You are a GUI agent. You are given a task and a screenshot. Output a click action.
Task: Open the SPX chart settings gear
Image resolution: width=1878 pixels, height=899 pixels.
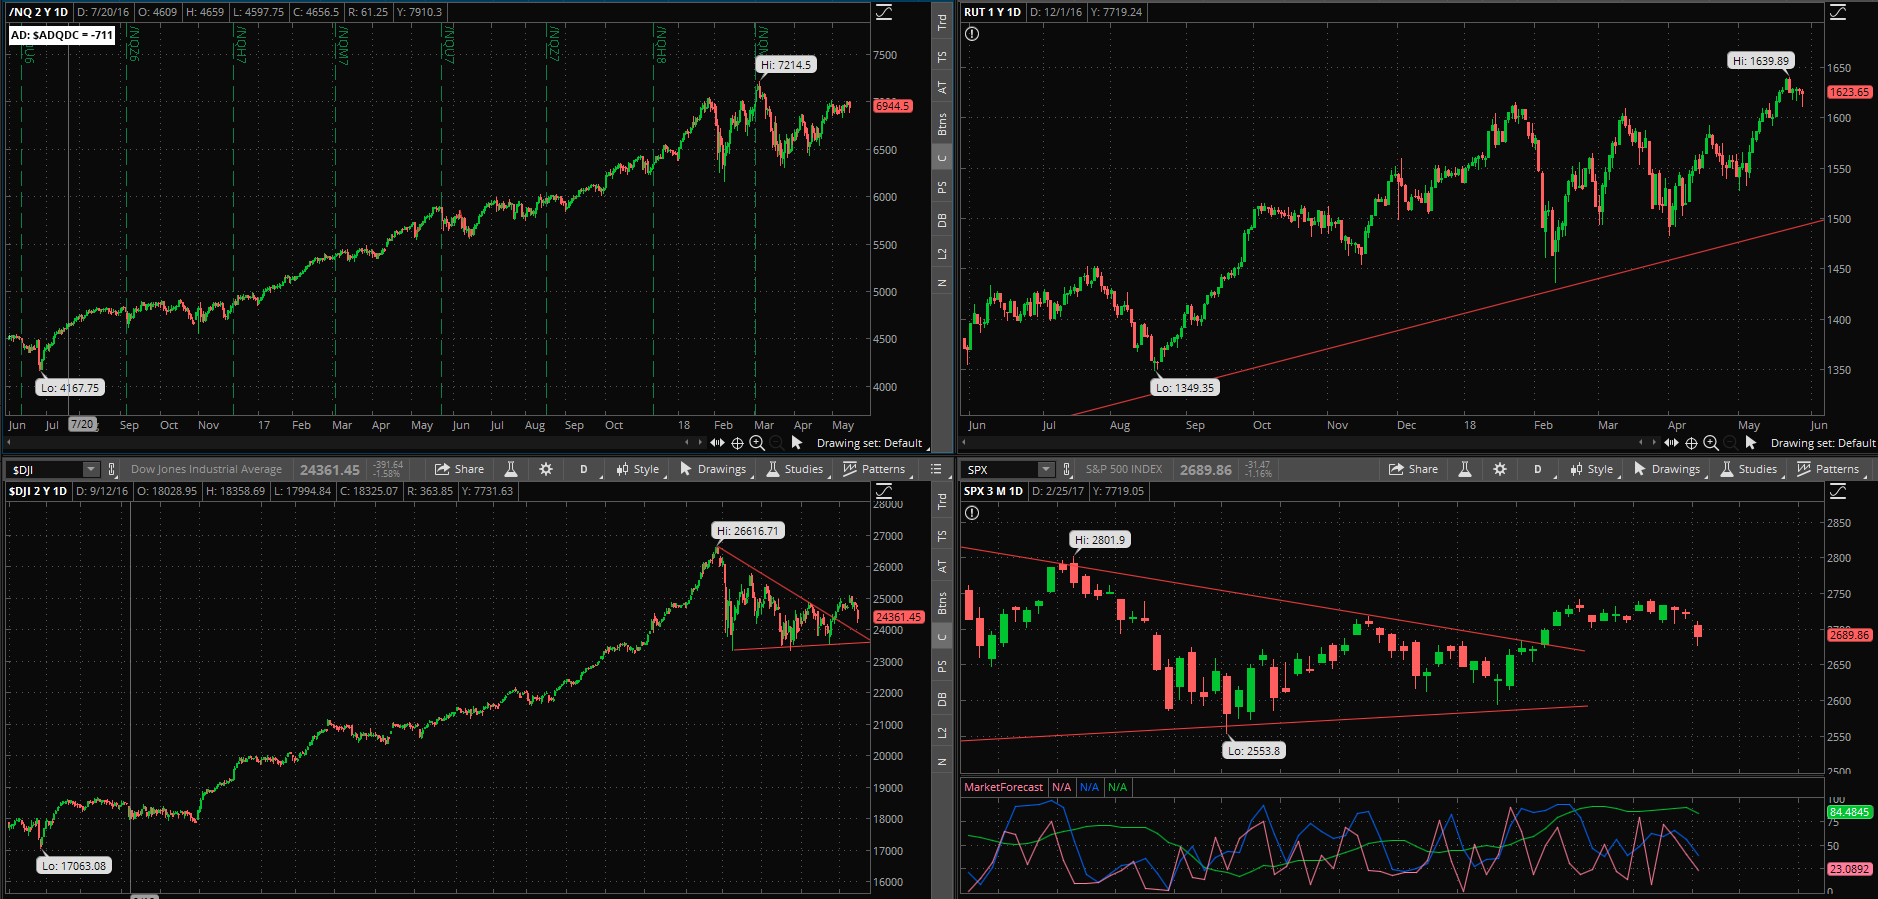[x=1500, y=469]
